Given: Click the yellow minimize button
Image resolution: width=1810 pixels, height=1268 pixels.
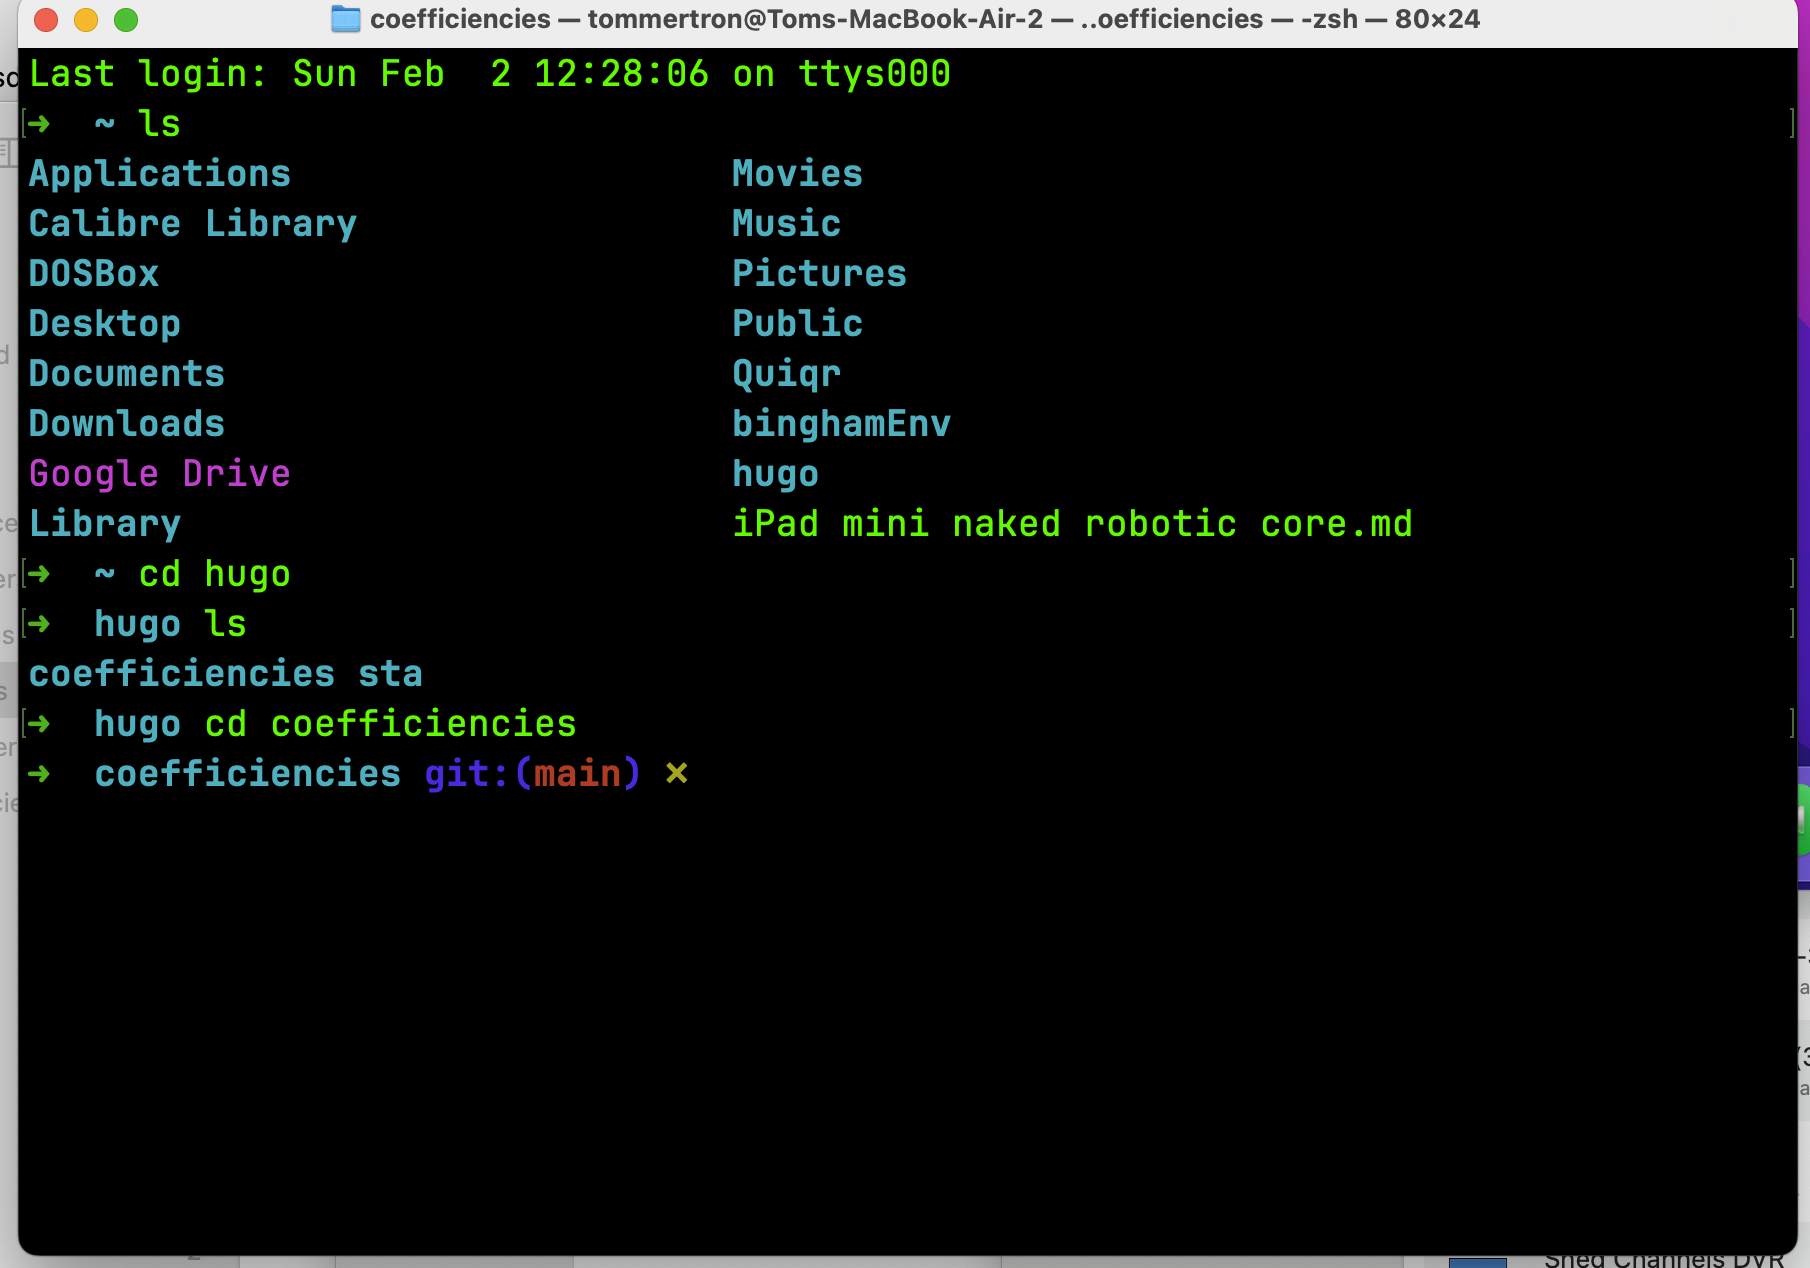Looking at the screenshot, I should 86,19.
